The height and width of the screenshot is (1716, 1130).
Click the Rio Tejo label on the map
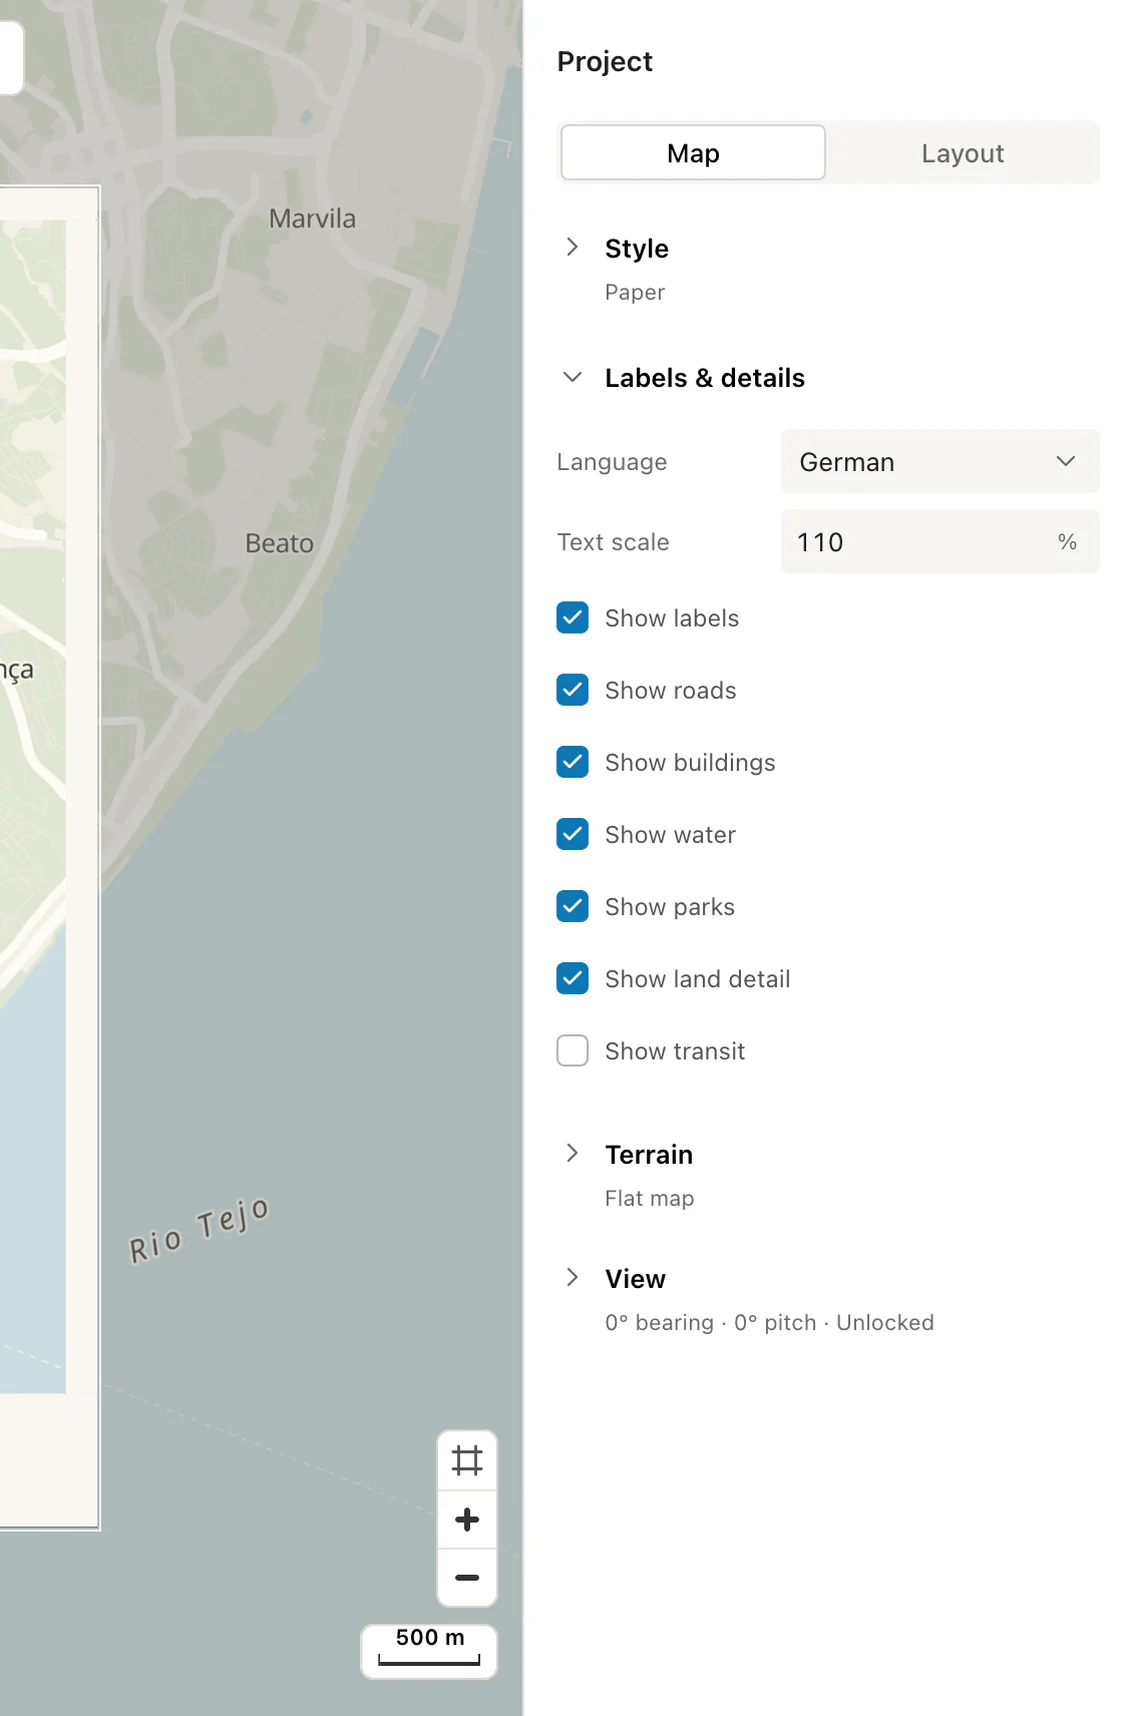point(199,1230)
